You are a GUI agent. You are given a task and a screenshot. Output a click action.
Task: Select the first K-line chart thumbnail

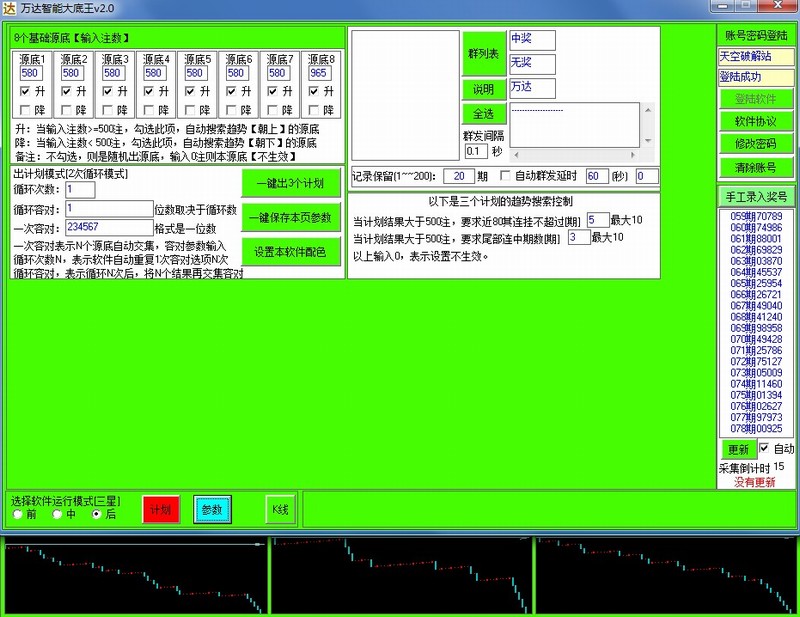coord(134,576)
